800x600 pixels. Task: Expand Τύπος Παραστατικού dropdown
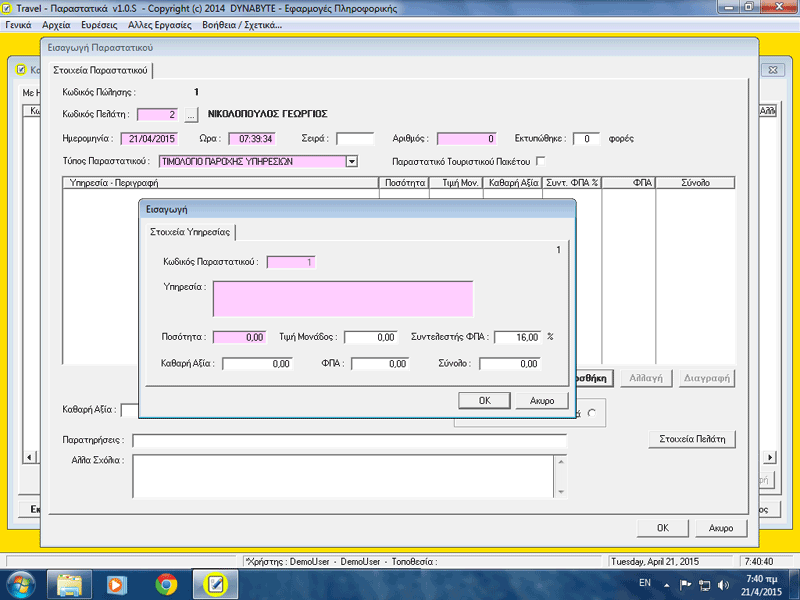tap(352, 162)
